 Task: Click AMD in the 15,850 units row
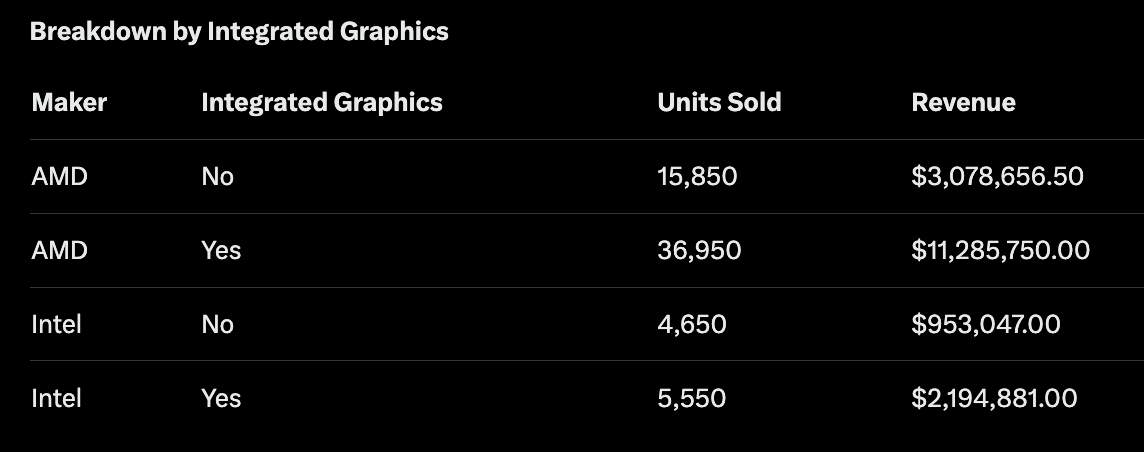click(59, 177)
